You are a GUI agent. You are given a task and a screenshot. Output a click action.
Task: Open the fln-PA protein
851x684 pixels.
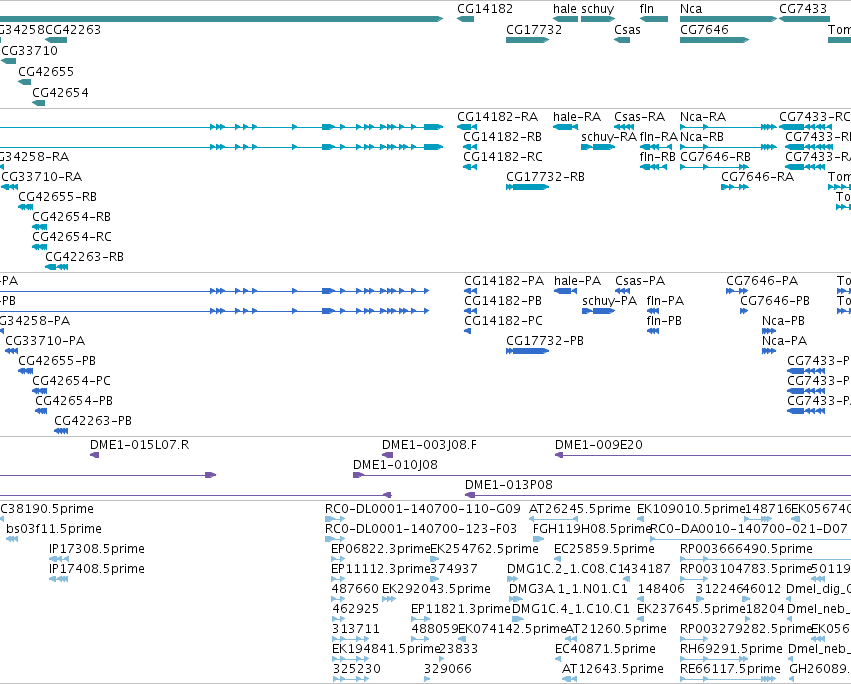(665, 301)
